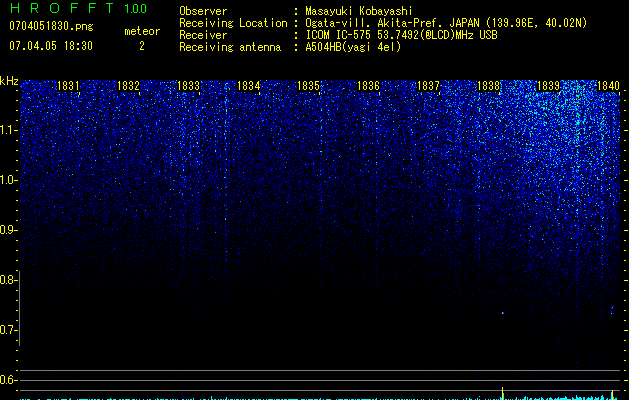The image size is (629, 400).
Task: Click the HROFFT program title
Action: pos(62,8)
